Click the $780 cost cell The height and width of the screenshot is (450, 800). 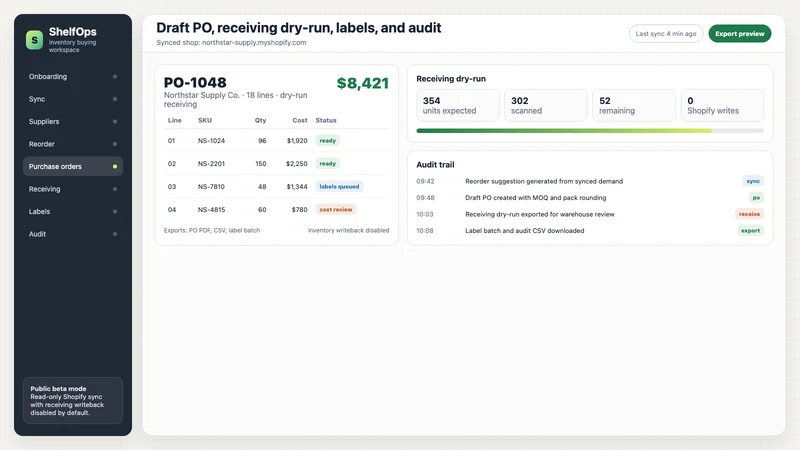(299, 209)
